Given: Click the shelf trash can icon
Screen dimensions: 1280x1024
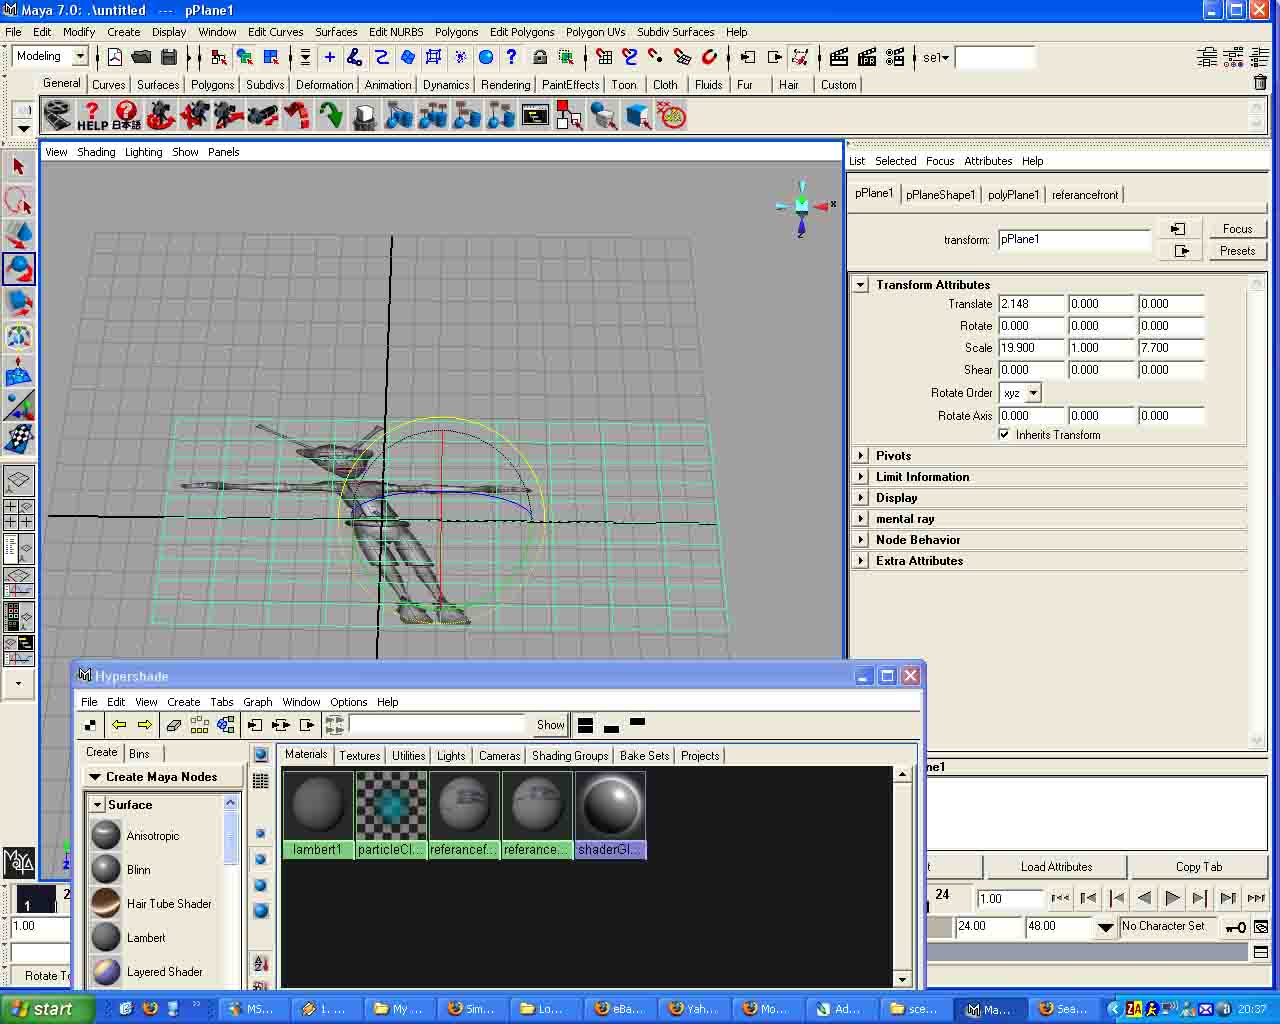Looking at the screenshot, I should tap(1260, 84).
